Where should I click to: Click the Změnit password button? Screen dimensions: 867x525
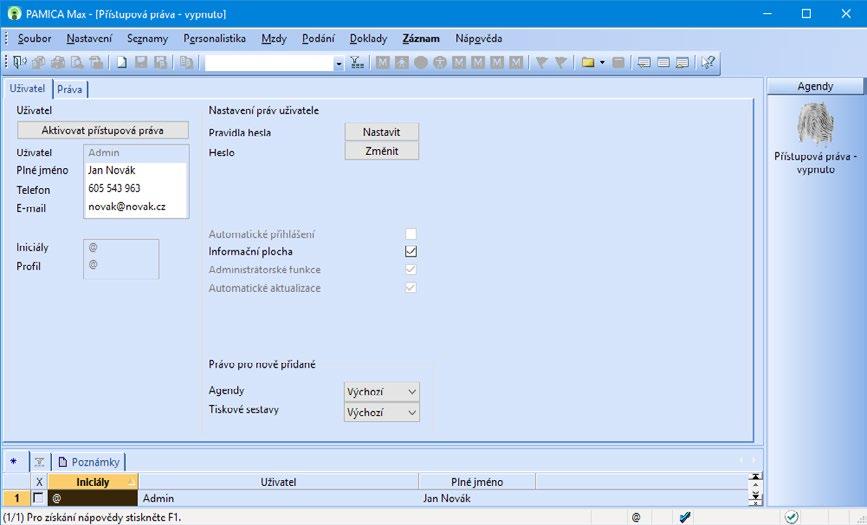(x=382, y=151)
